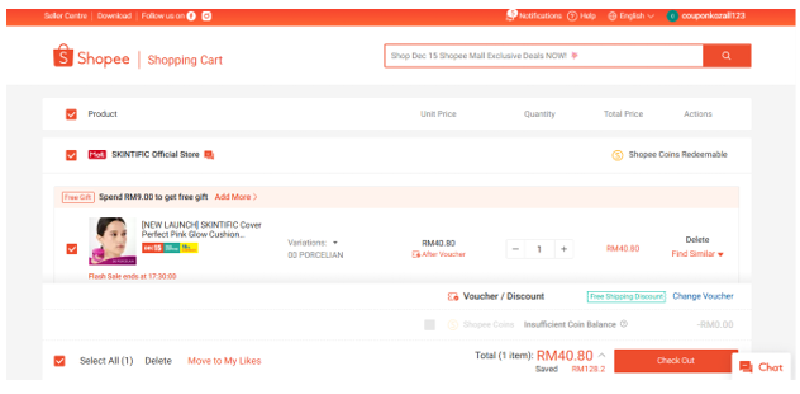Click Check Out button

(x=676, y=360)
